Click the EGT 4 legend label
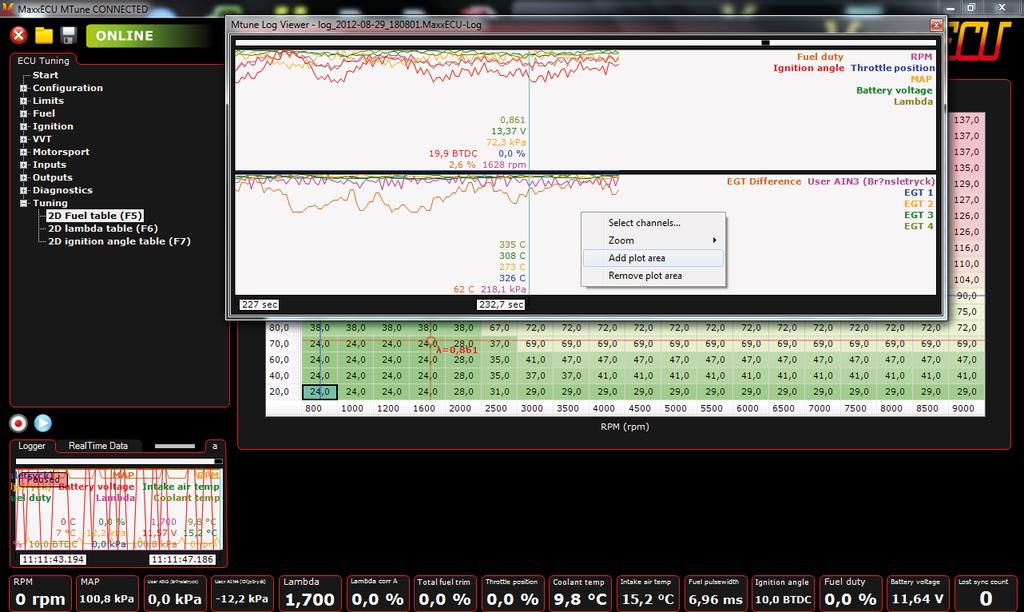The width and height of the screenshot is (1024, 612). pos(918,226)
